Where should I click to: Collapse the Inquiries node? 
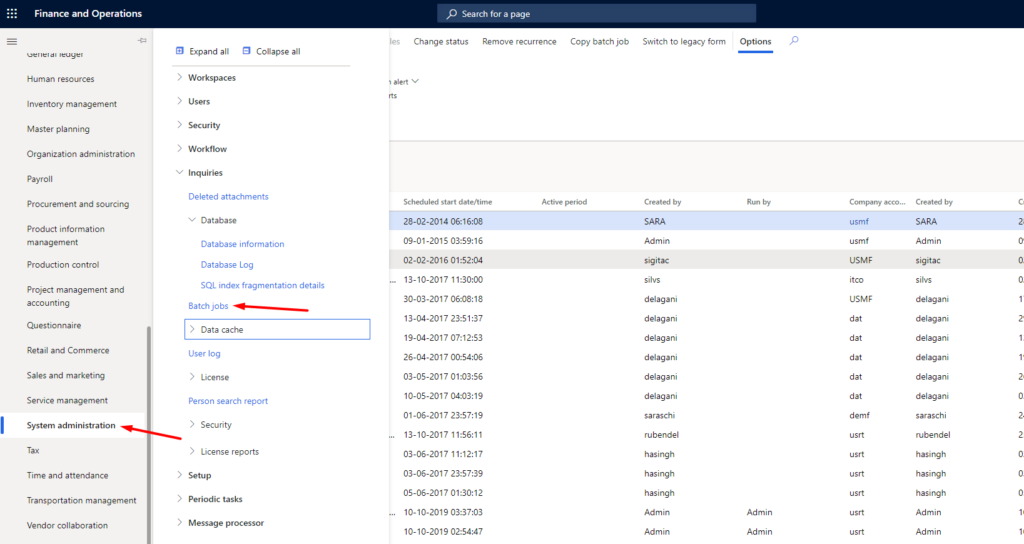click(x=179, y=172)
